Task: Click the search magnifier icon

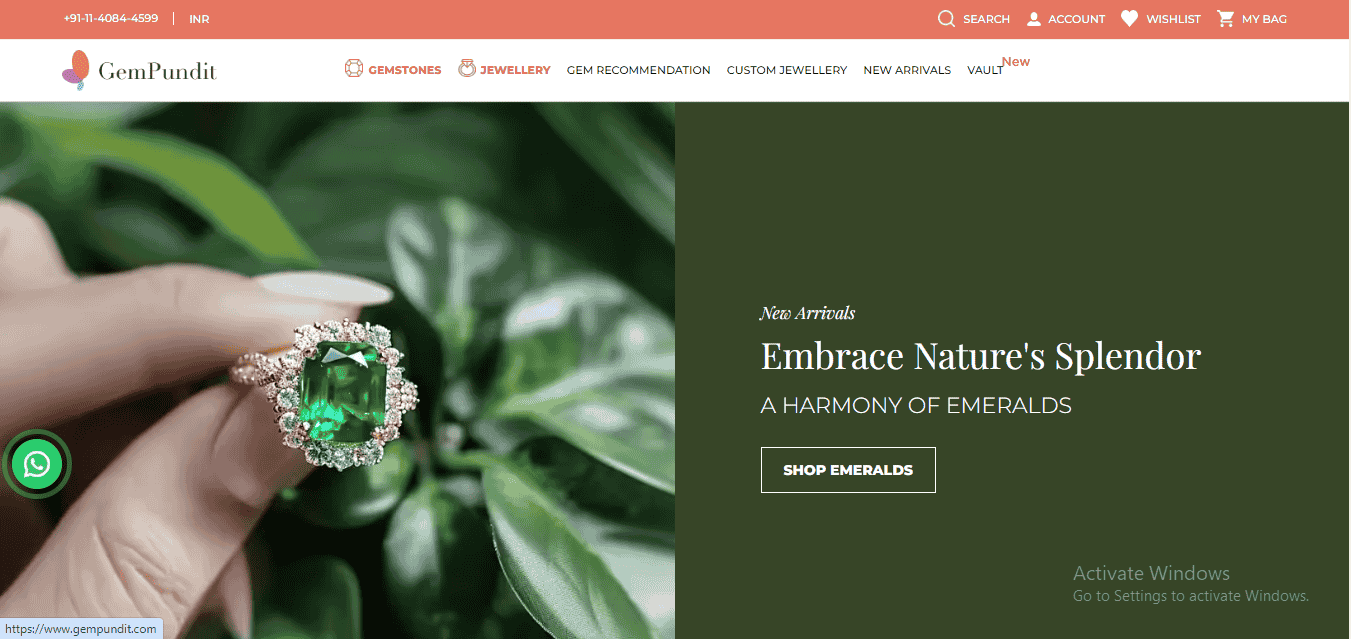Action: tap(946, 19)
